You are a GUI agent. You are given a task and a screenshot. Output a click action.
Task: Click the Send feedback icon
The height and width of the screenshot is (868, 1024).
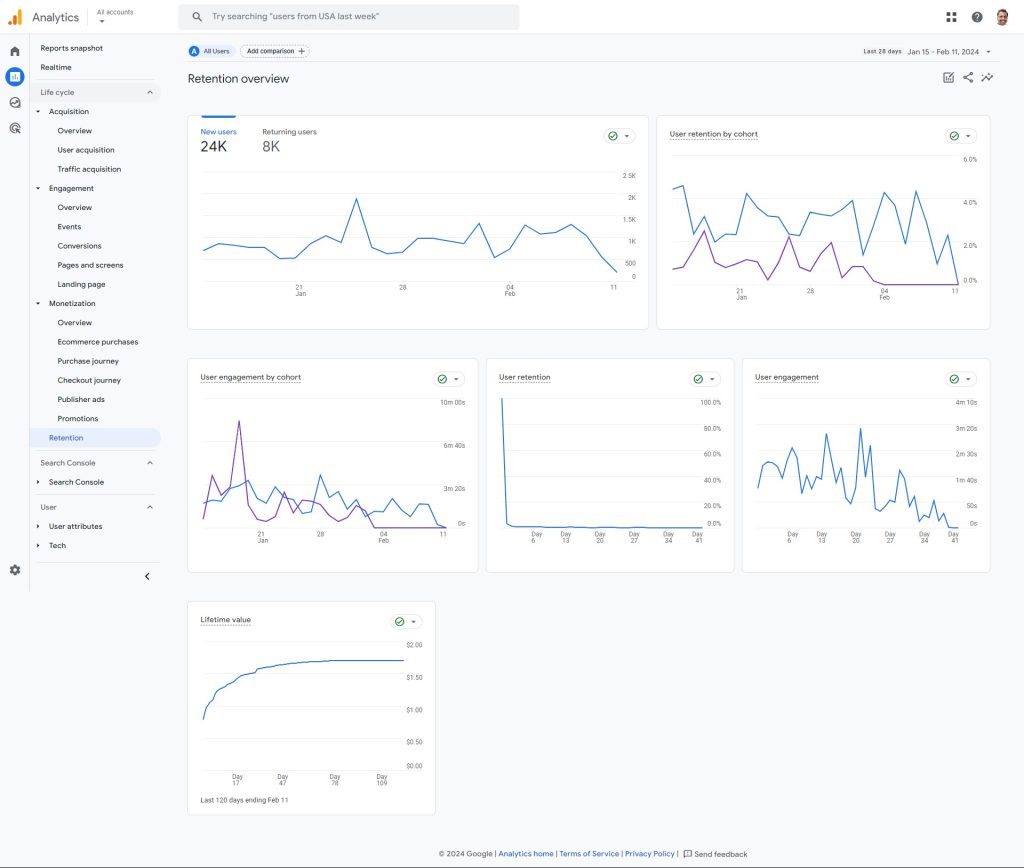[x=688, y=854]
